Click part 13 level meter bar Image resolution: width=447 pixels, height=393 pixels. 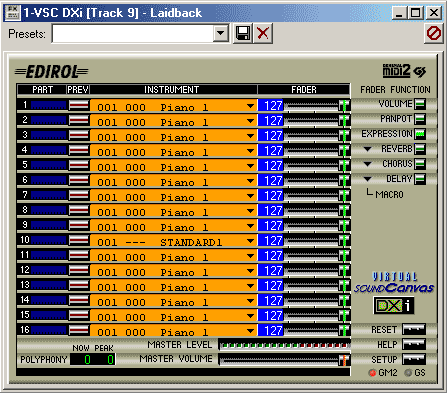(x=49, y=285)
